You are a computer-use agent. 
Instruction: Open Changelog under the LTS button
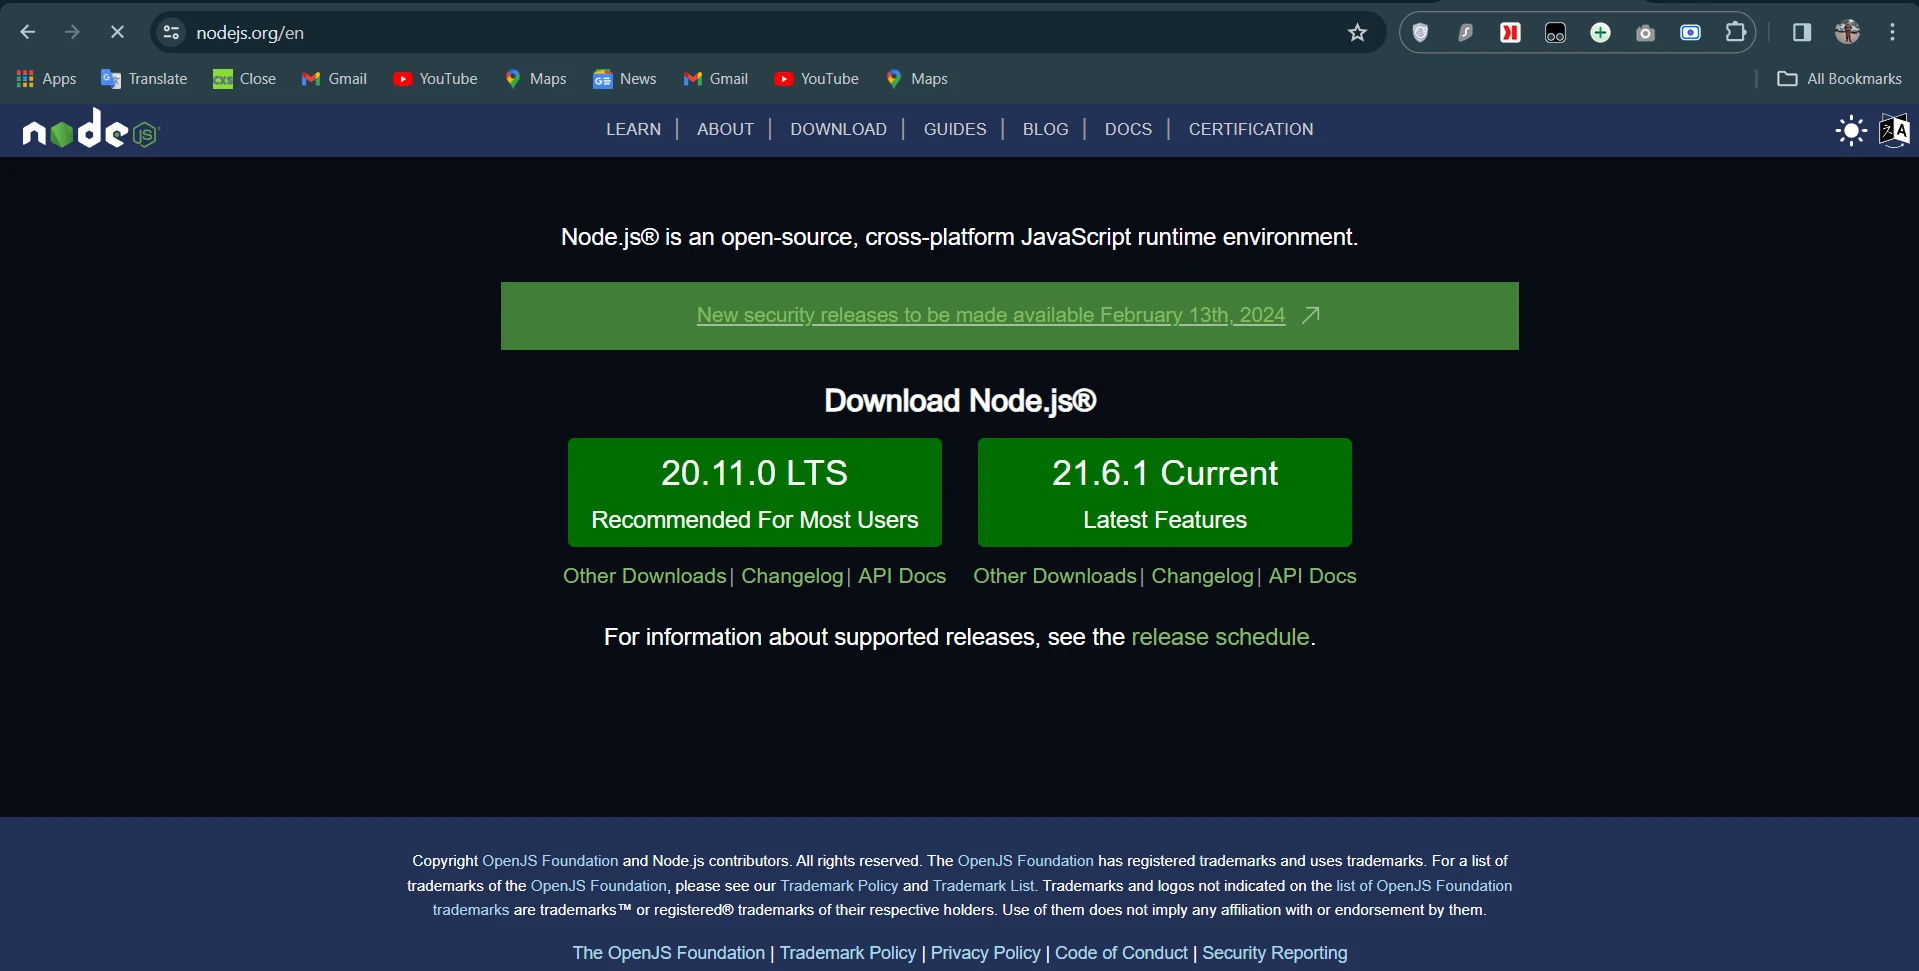tap(792, 576)
